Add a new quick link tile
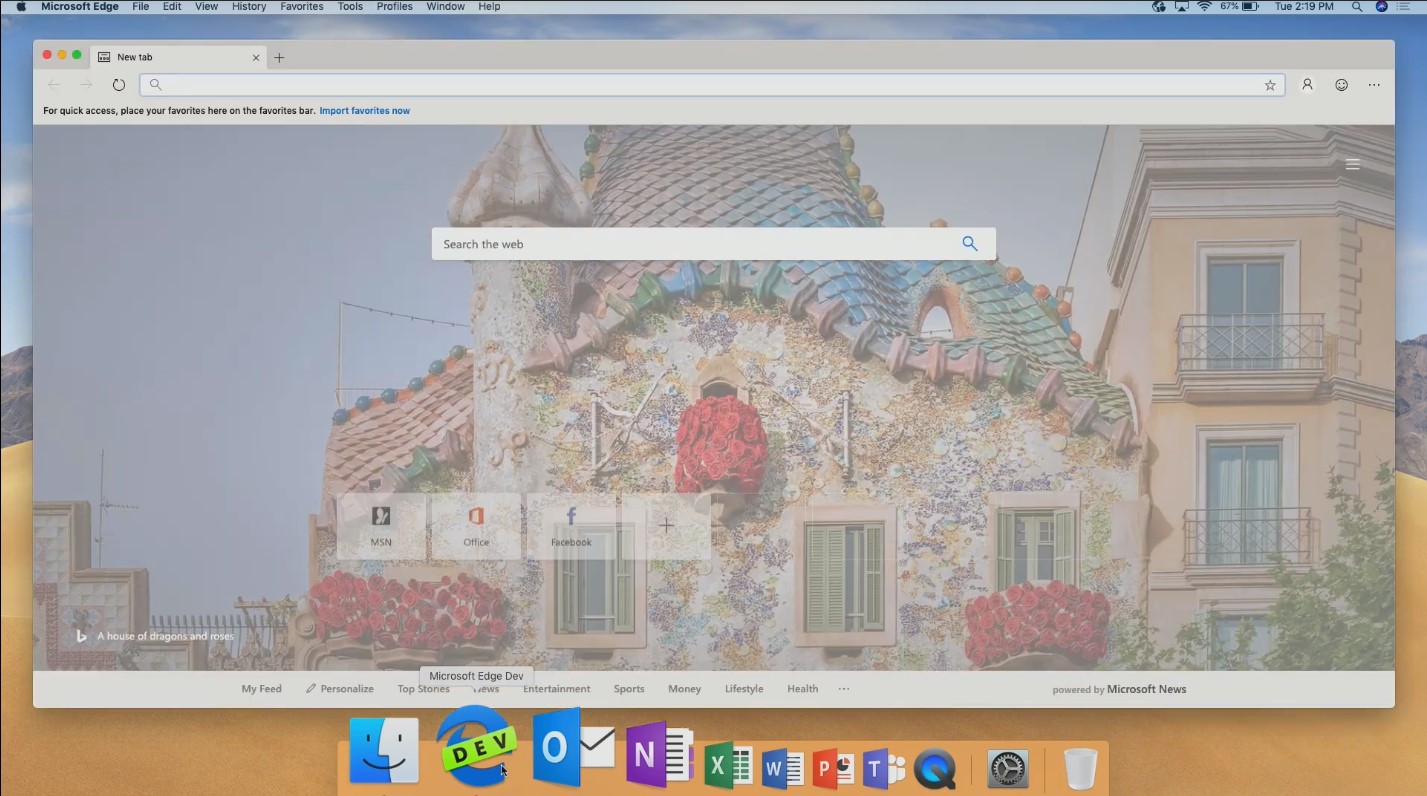Image resolution: width=1427 pixels, height=796 pixels. 666,525
